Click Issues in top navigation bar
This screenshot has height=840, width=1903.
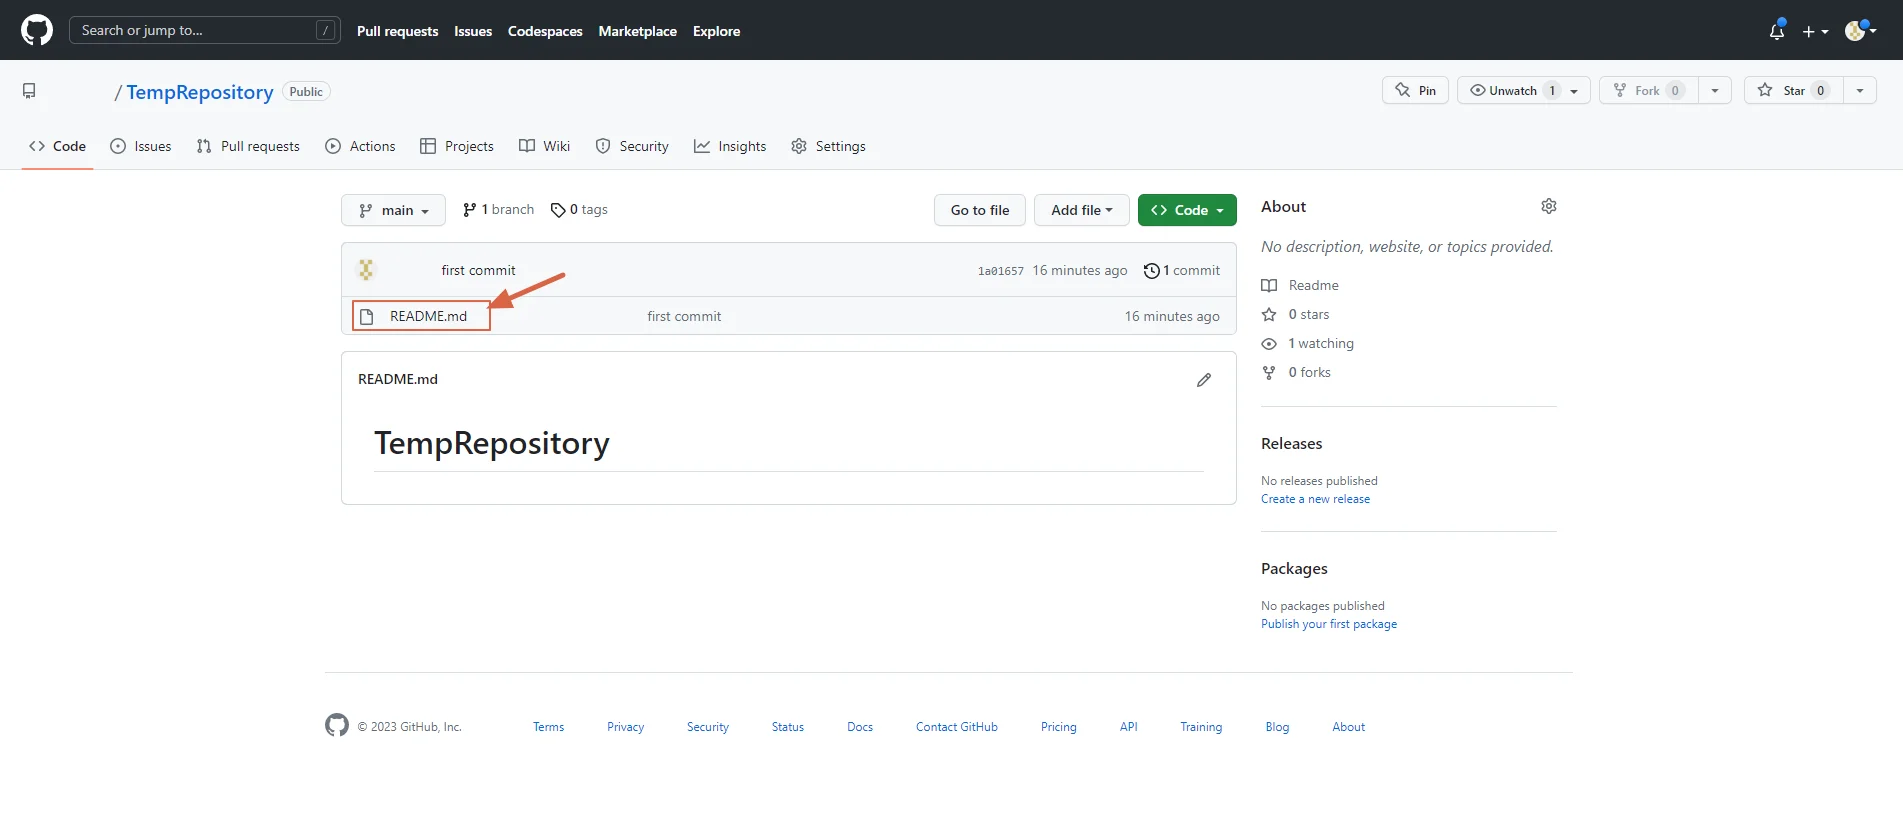click(473, 31)
